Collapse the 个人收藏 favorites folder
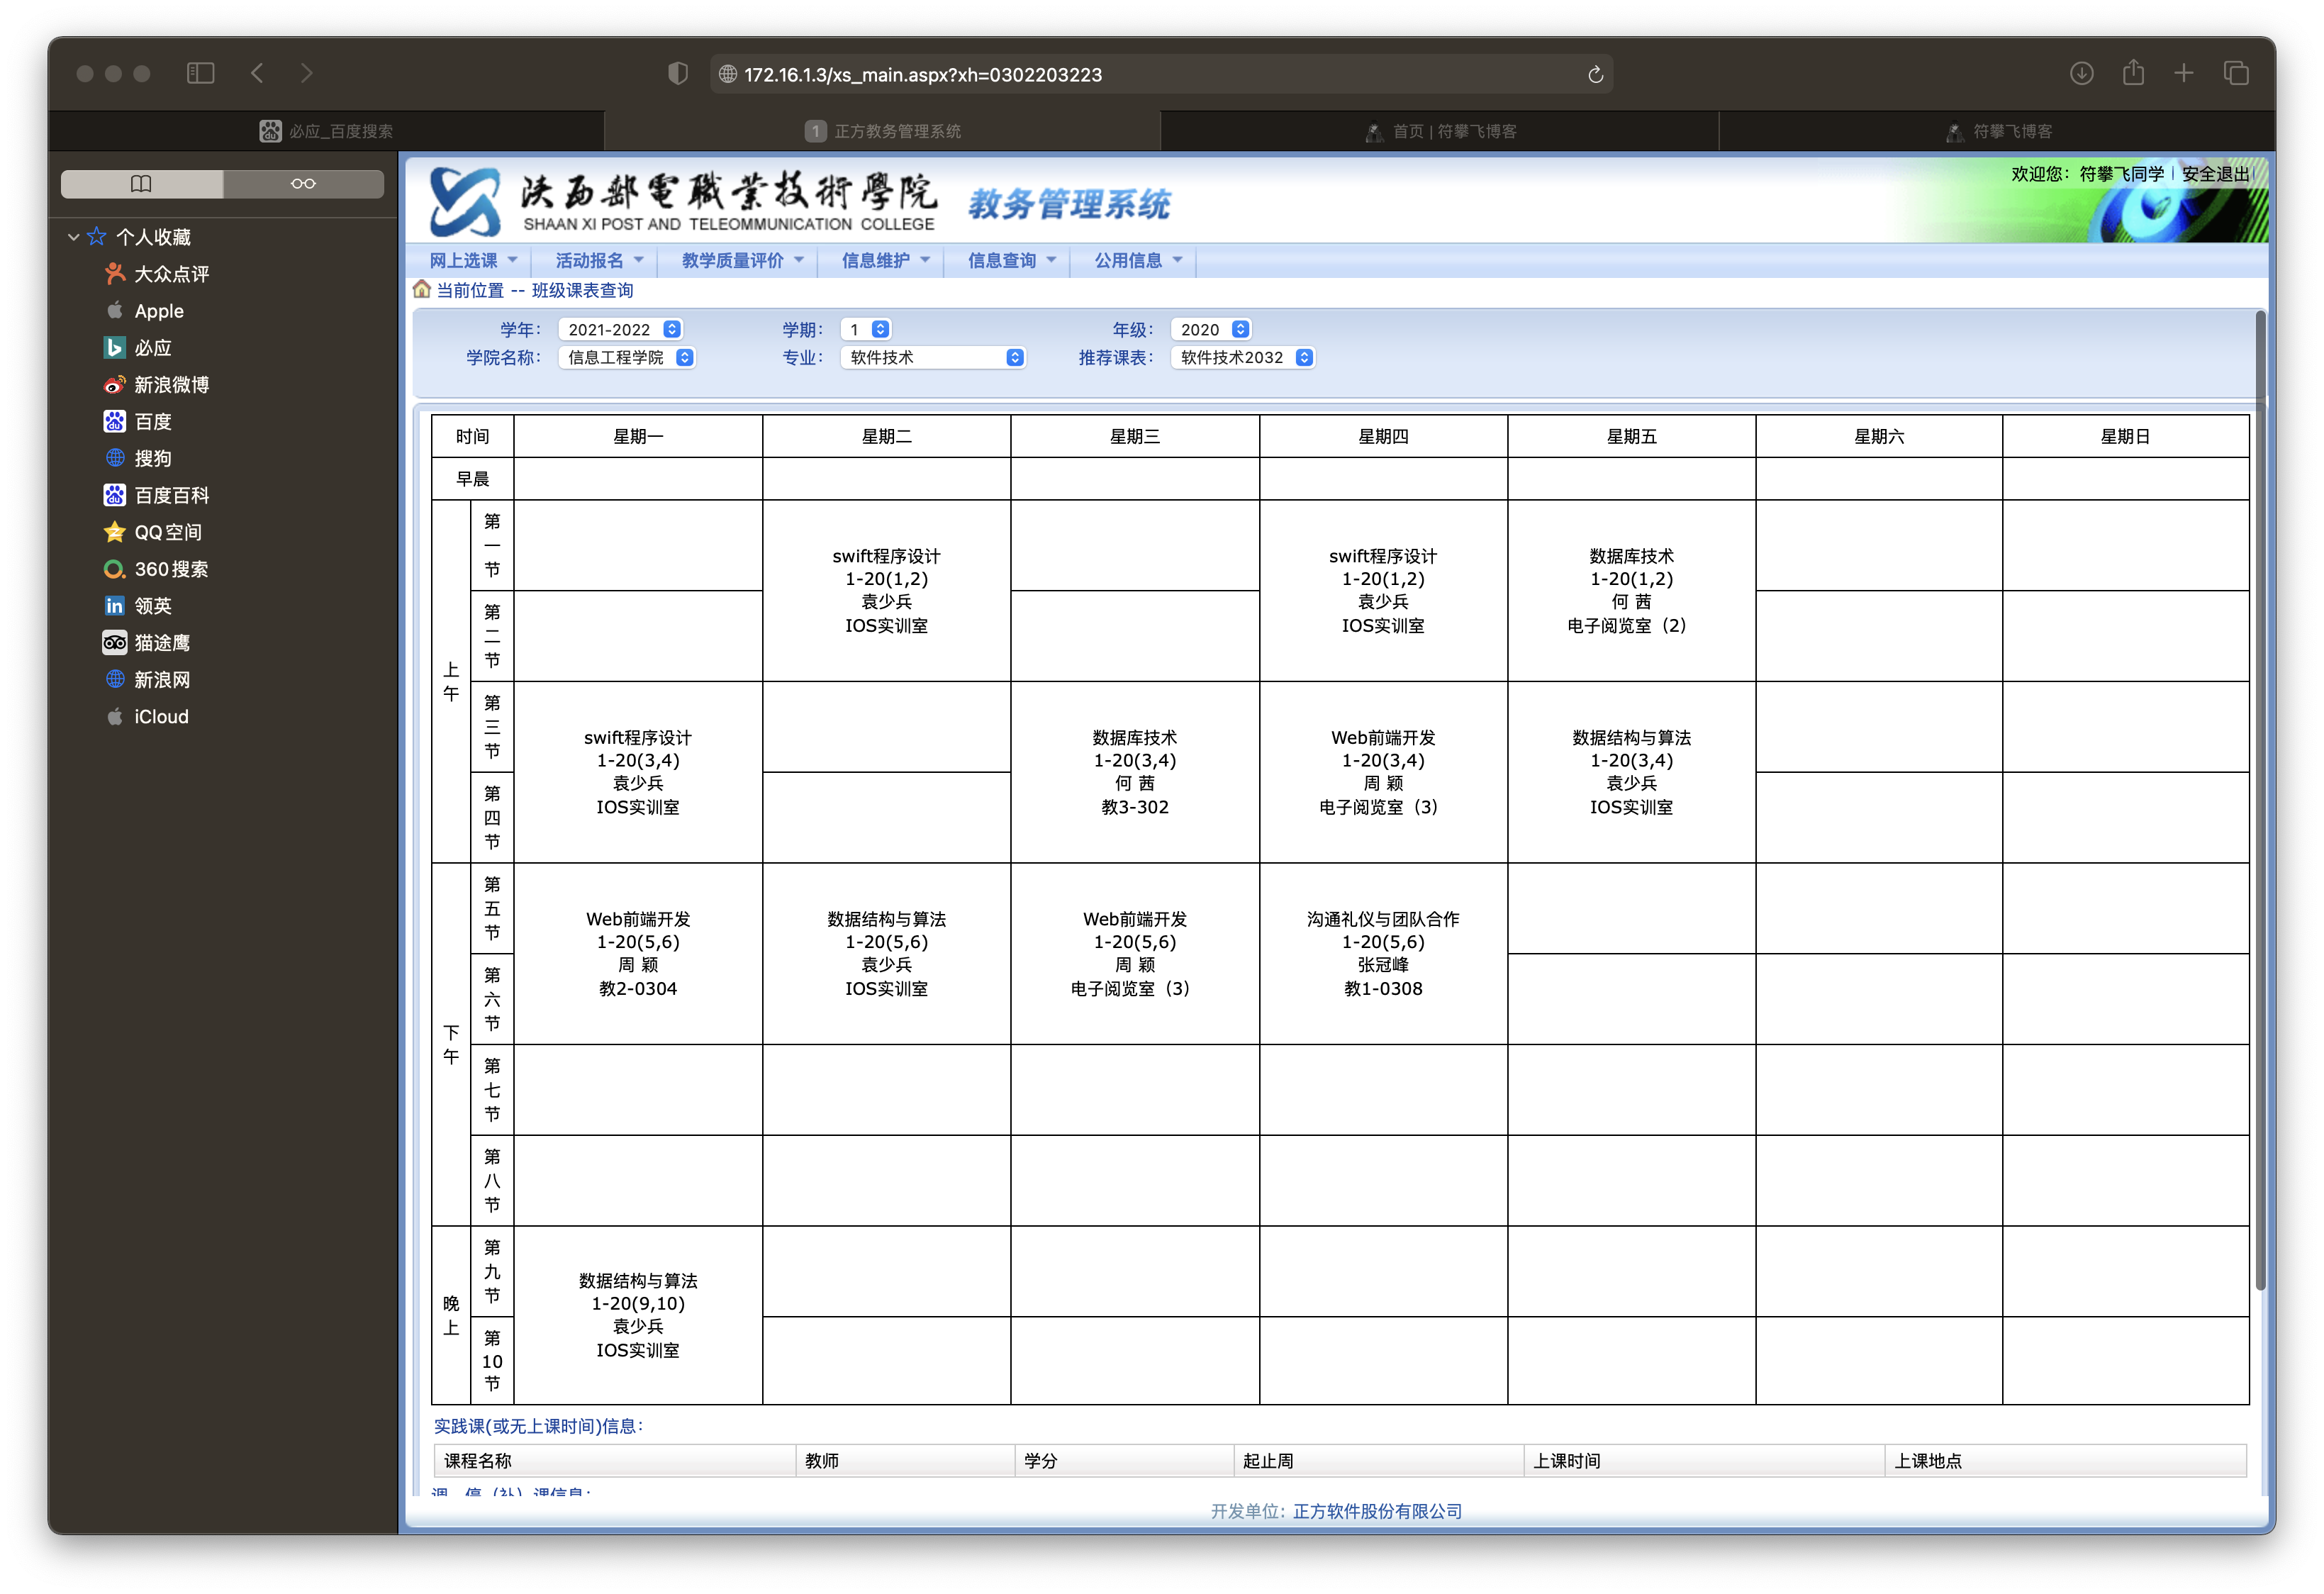Viewport: 2324px width, 1594px height. tap(73, 237)
